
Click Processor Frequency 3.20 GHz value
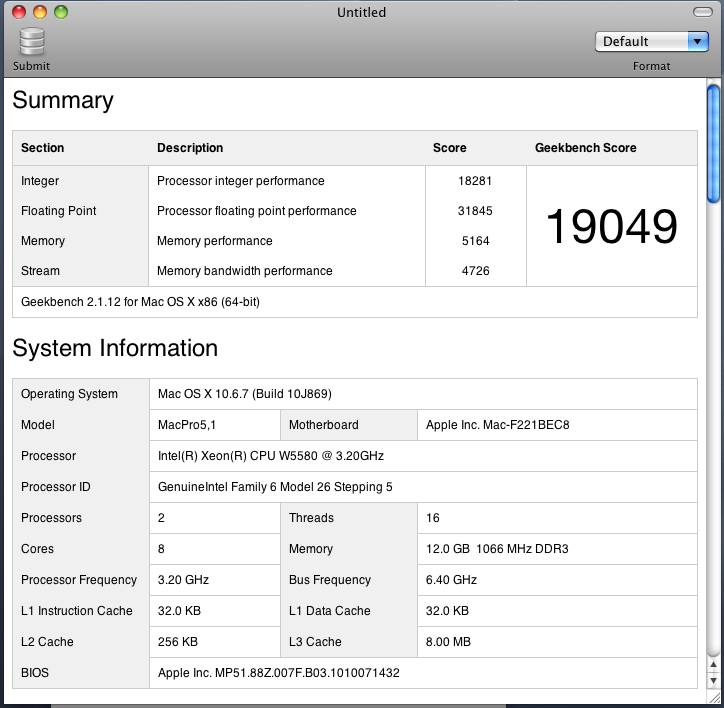coord(183,579)
